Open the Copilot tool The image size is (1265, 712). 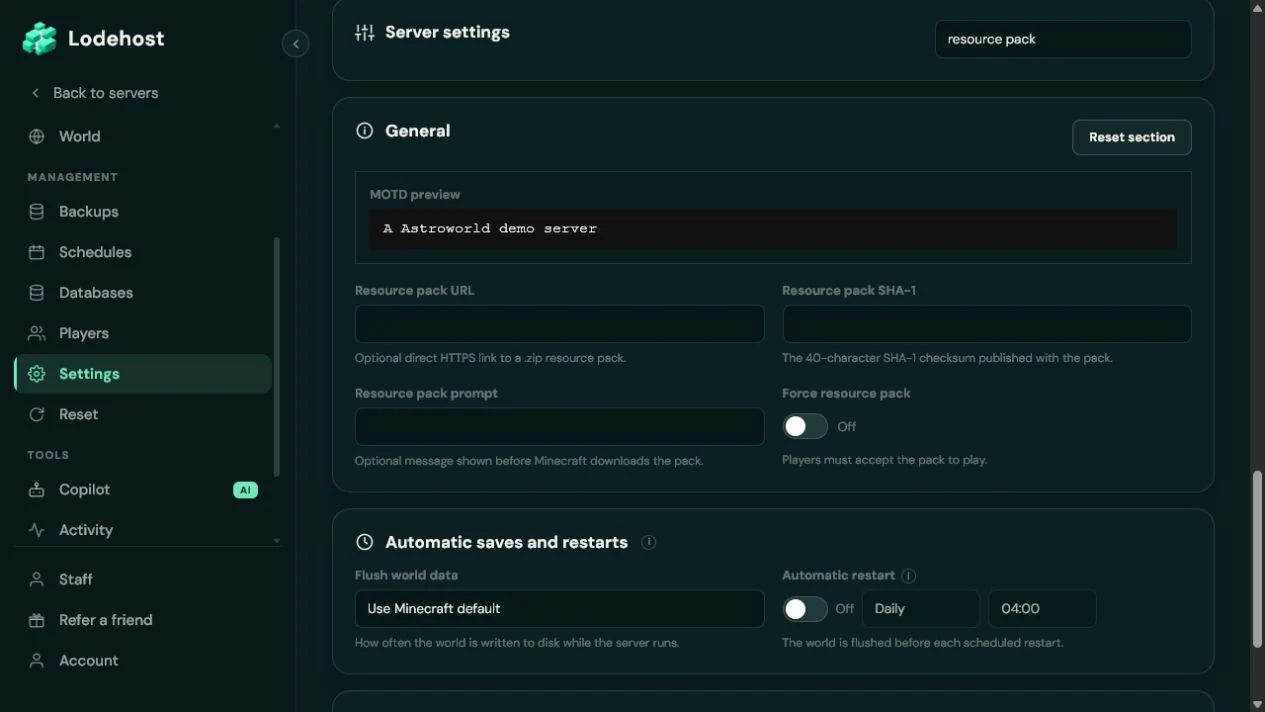tap(143, 490)
